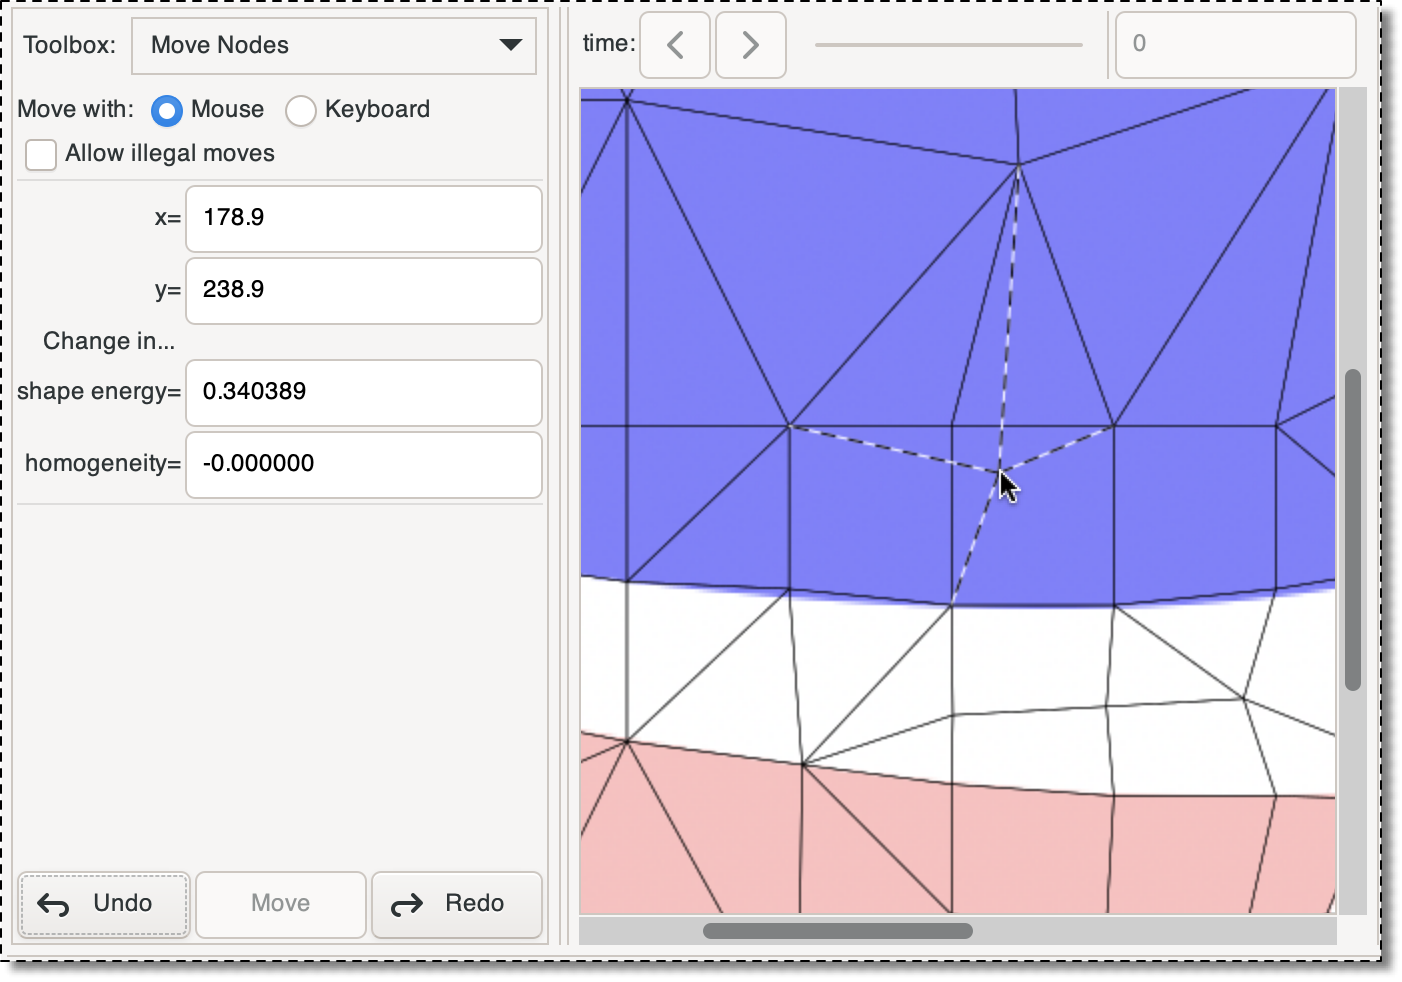
Task: Select the Mouse radio option
Action: click(x=167, y=110)
